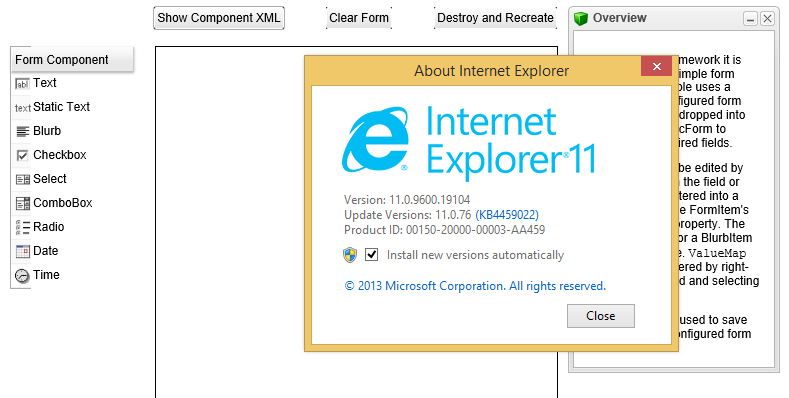This screenshot has height=398, width=789.
Task: Minimize the Overview window
Action: [x=750, y=19]
